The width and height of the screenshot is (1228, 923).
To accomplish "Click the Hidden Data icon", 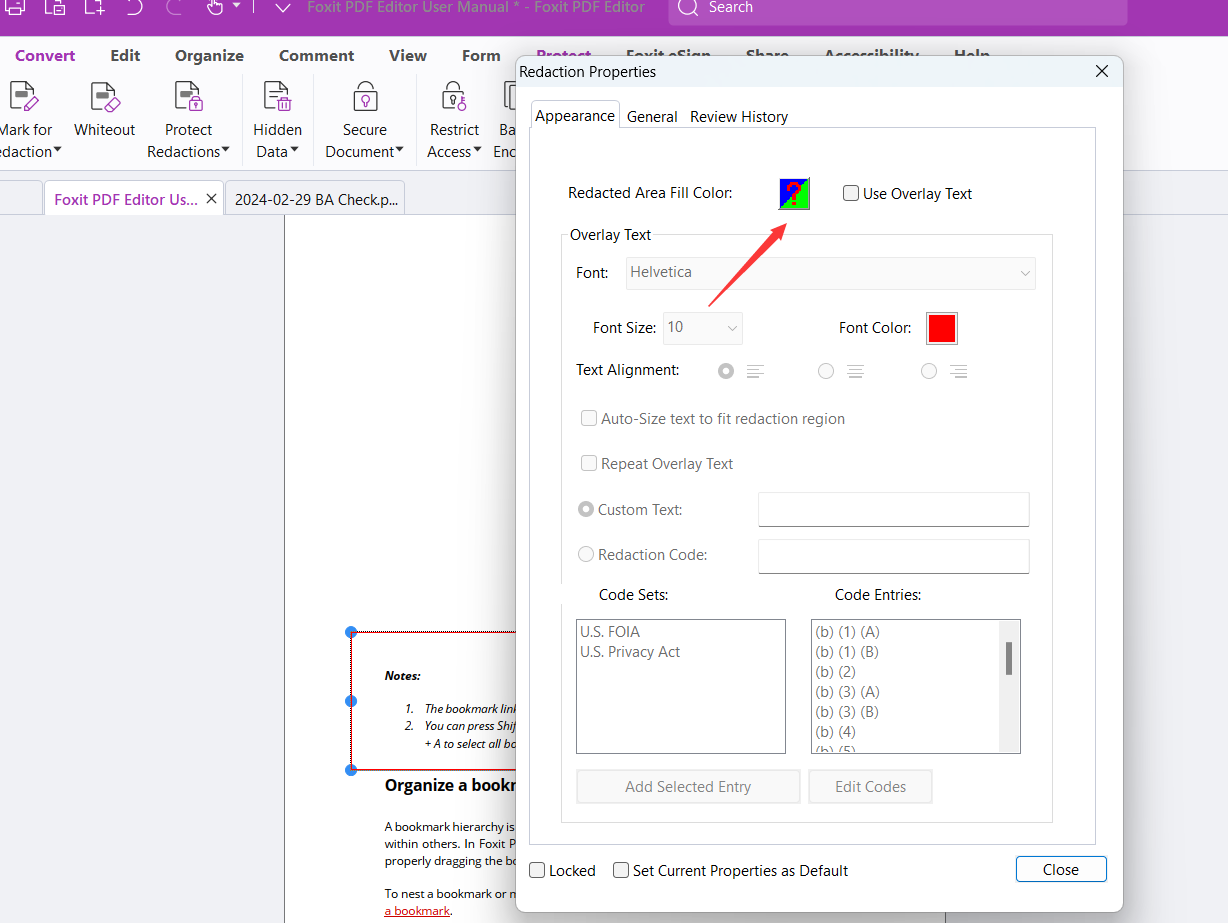I will coord(277,100).
